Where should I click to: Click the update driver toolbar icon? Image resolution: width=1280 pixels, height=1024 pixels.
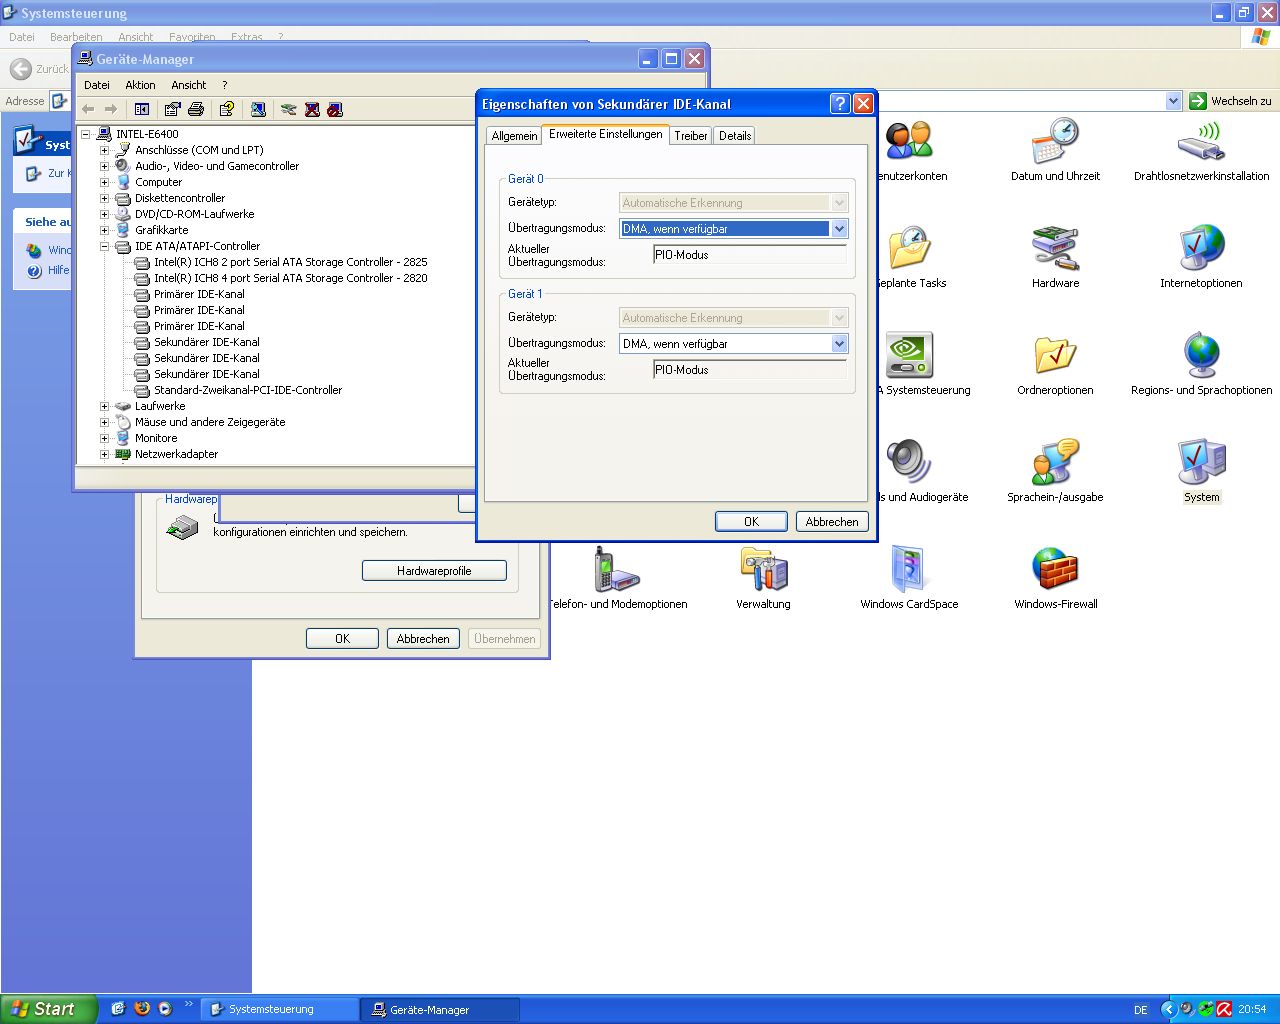tap(289, 109)
